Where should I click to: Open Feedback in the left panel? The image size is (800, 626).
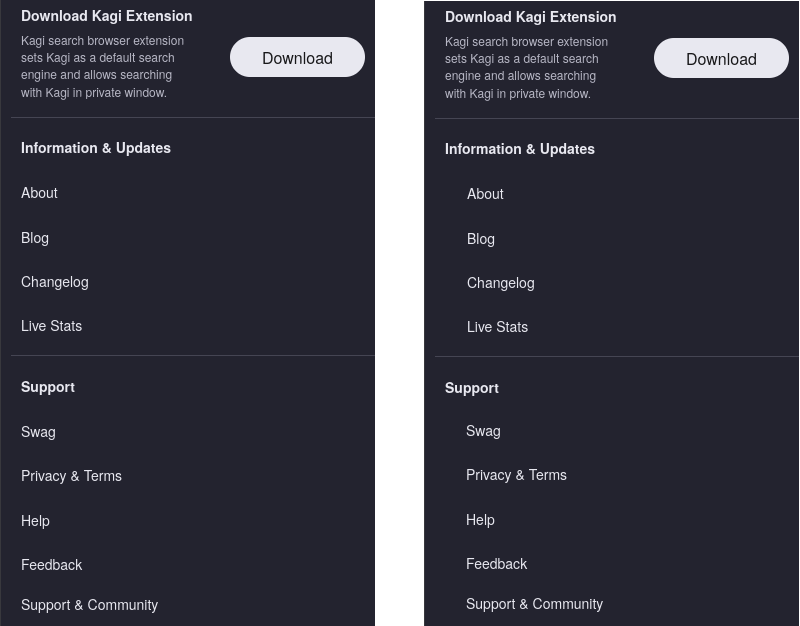pyautogui.click(x=52, y=565)
